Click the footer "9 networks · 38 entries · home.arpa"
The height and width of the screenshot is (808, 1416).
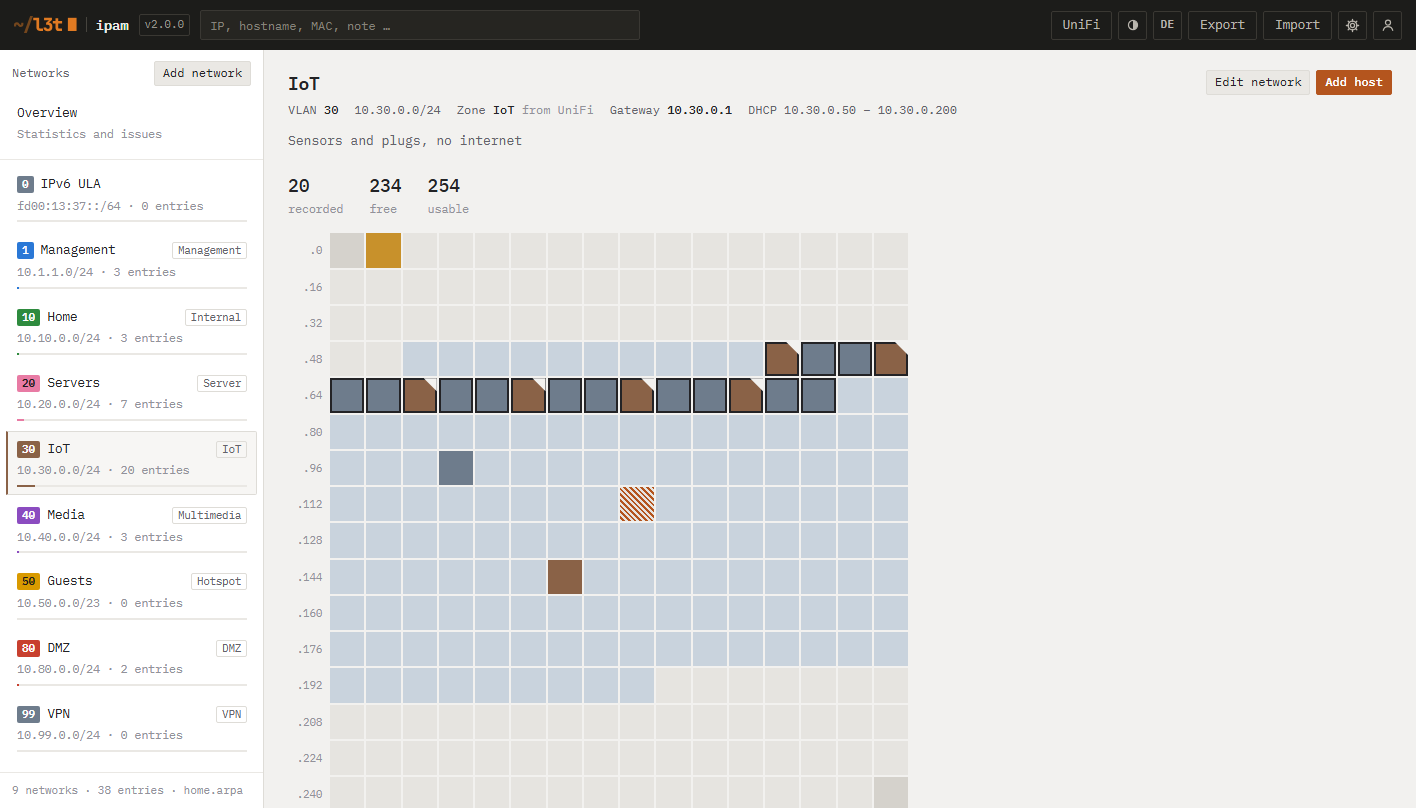pos(127,790)
